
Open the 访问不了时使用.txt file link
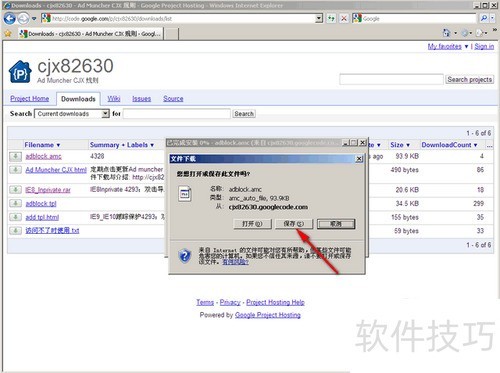point(52,231)
